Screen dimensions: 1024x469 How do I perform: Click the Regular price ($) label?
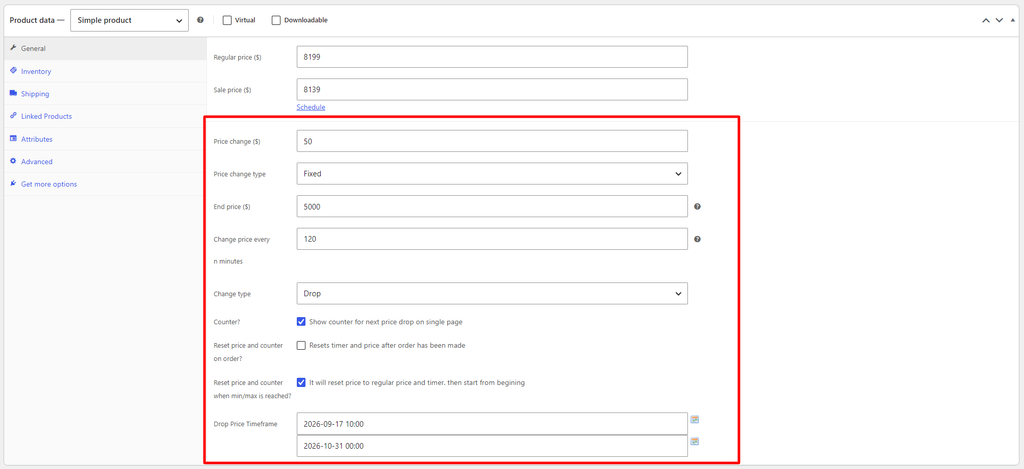238,57
